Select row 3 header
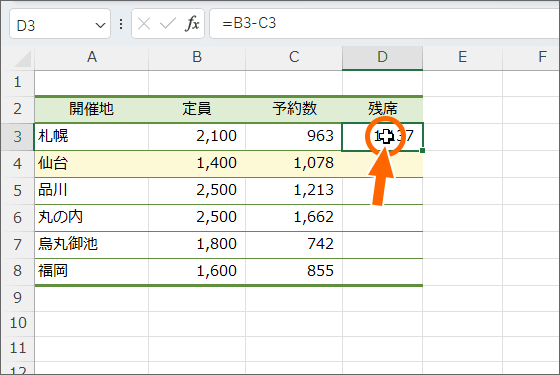Viewport: 560px width, 375px height. point(18,136)
